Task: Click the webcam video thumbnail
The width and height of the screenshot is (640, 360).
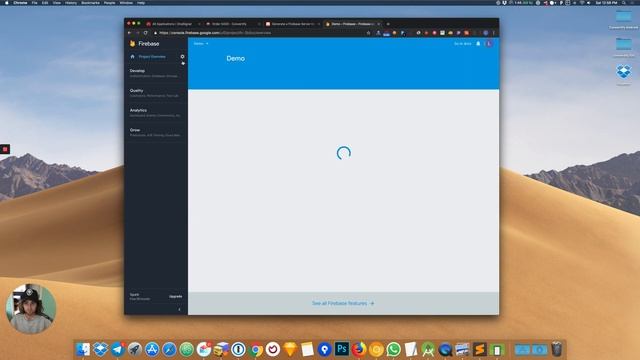Action: click(31, 309)
